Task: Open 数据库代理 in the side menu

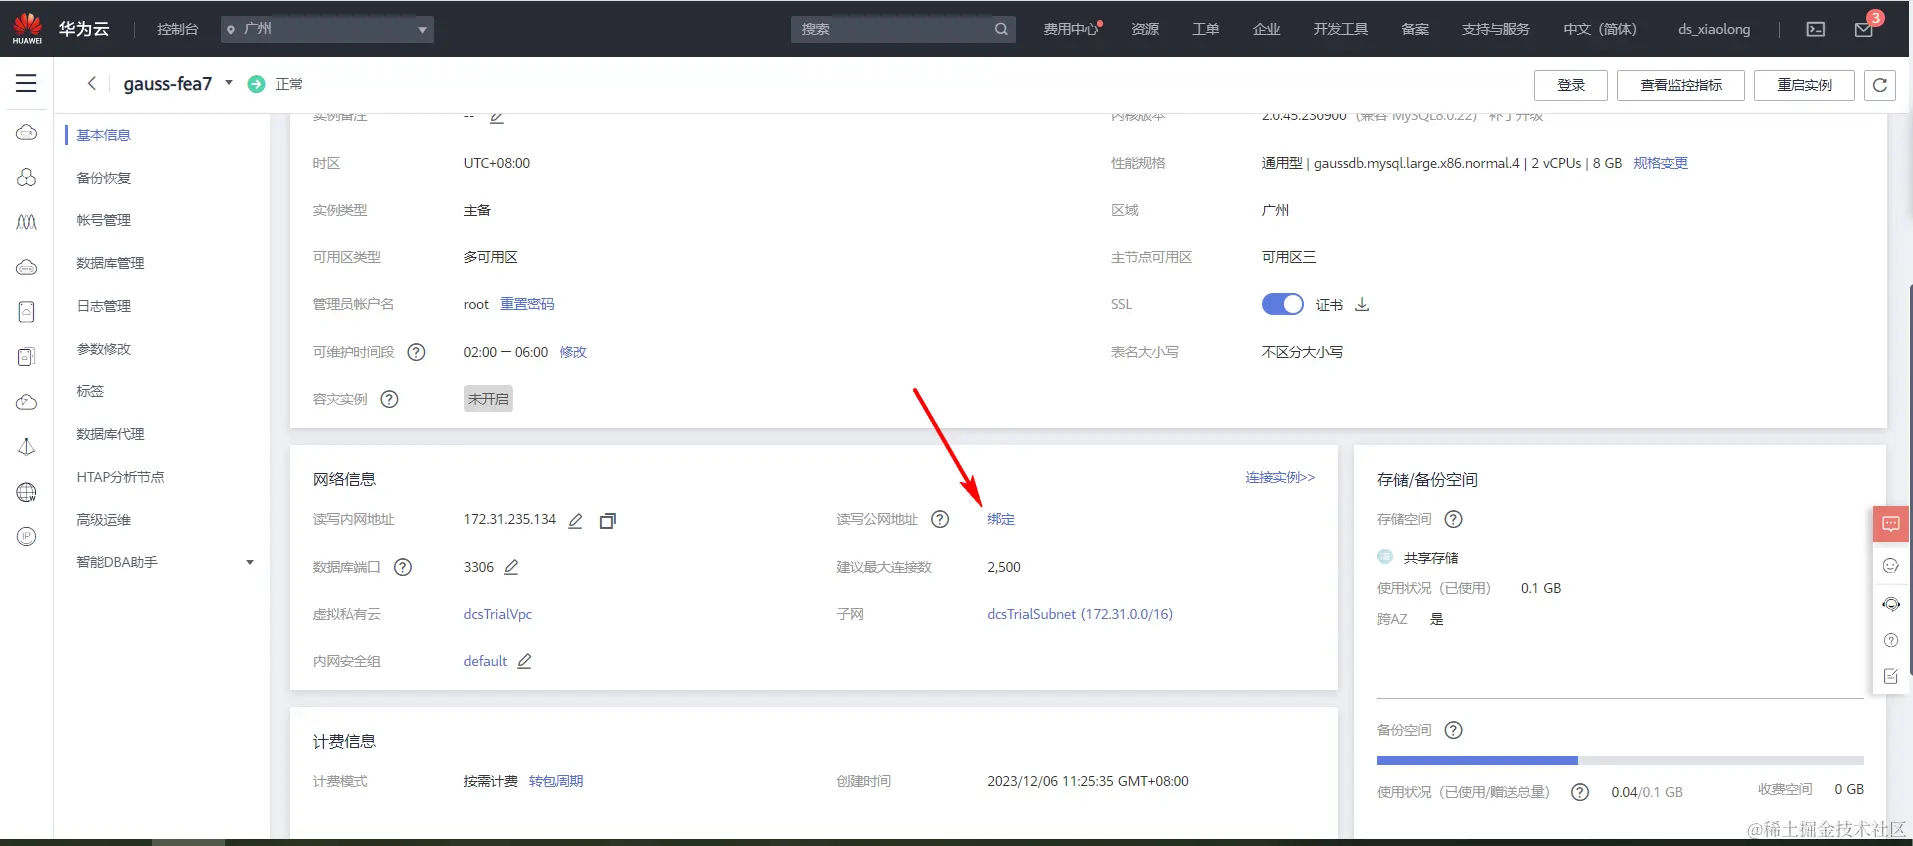Action: [110, 434]
